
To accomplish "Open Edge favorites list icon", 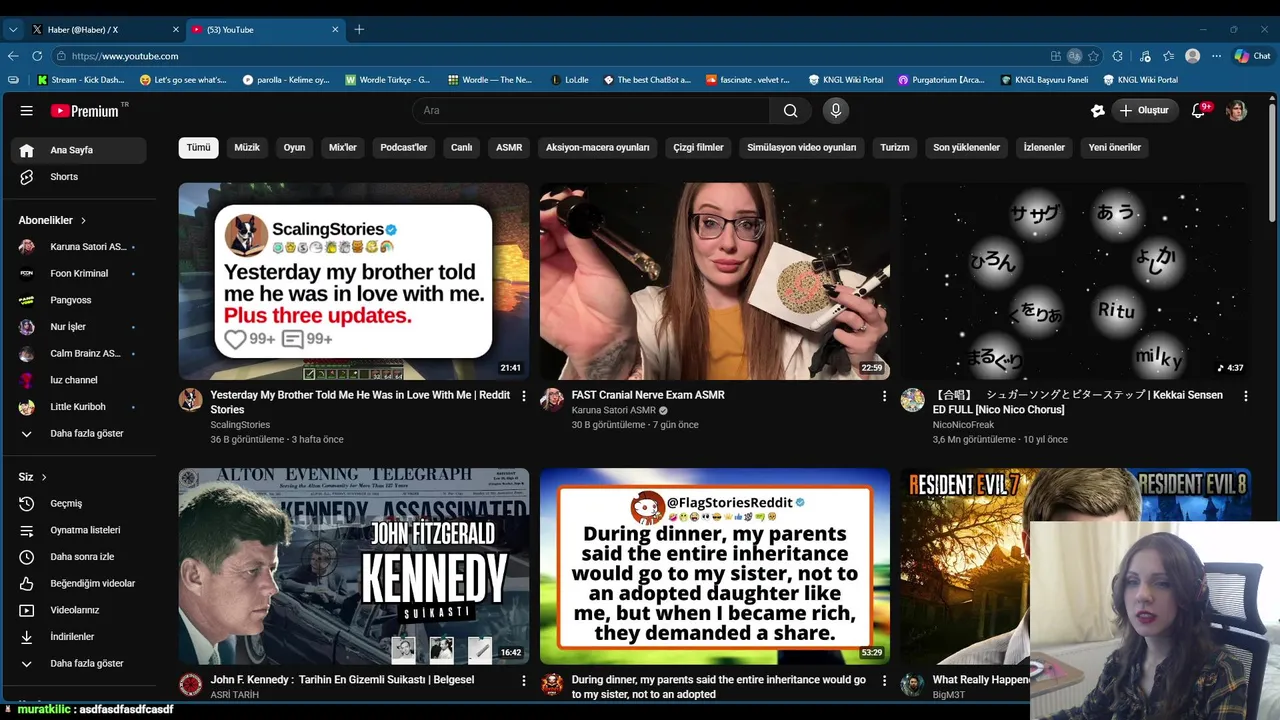I will (1168, 56).
